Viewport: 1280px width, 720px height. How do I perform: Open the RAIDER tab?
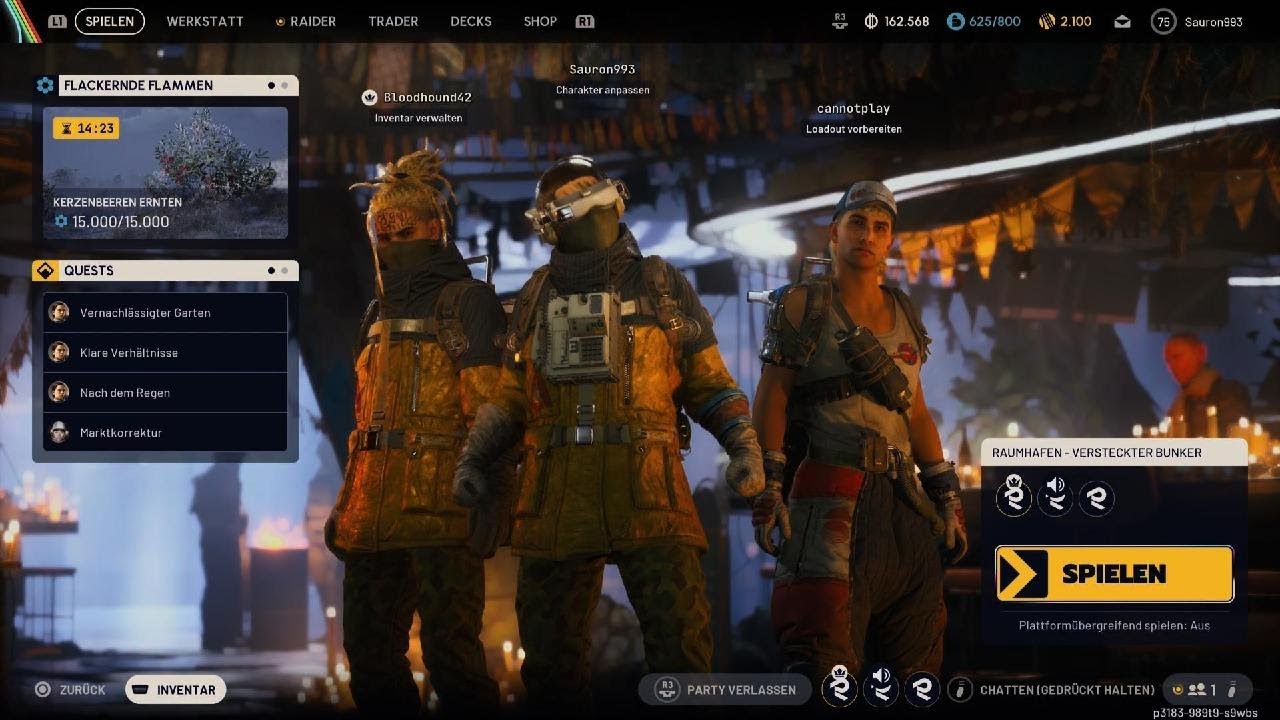[x=313, y=21]
